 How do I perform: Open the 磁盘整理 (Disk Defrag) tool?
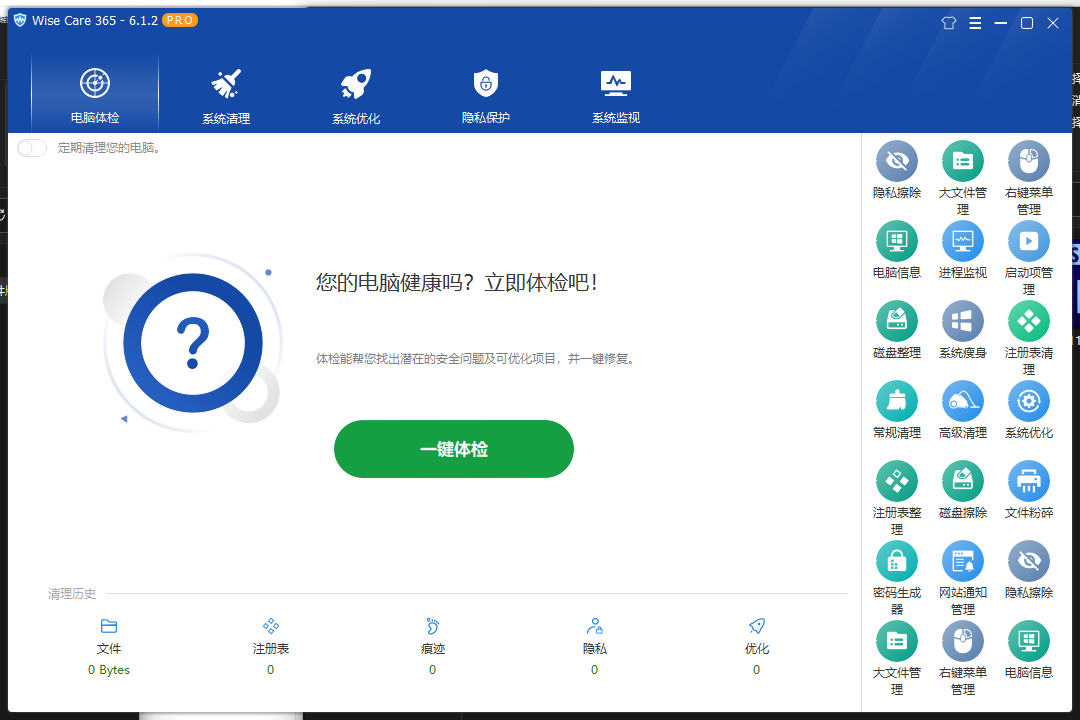tap(897, 321)
